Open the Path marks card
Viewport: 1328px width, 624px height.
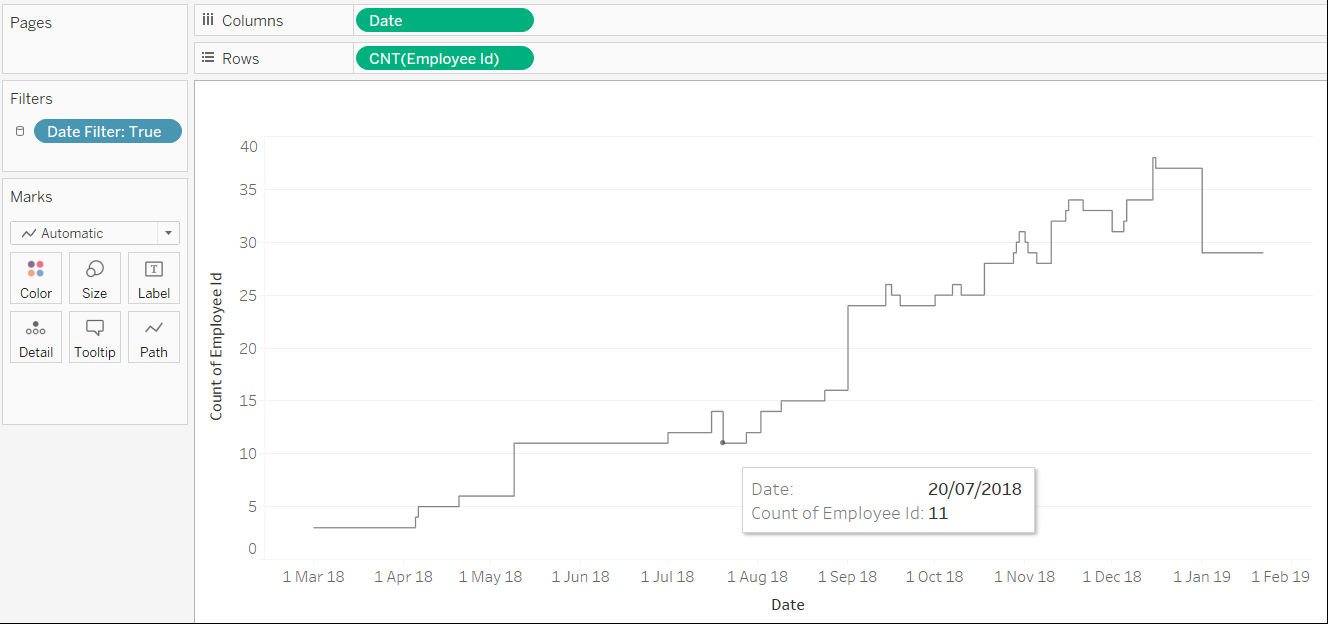click(154, 337)
